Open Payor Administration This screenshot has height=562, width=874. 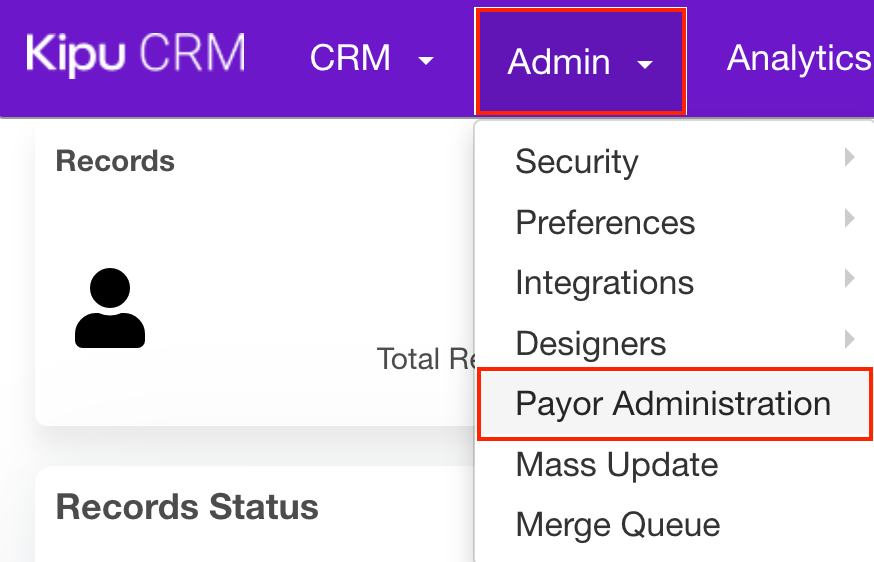click(673, 404)
